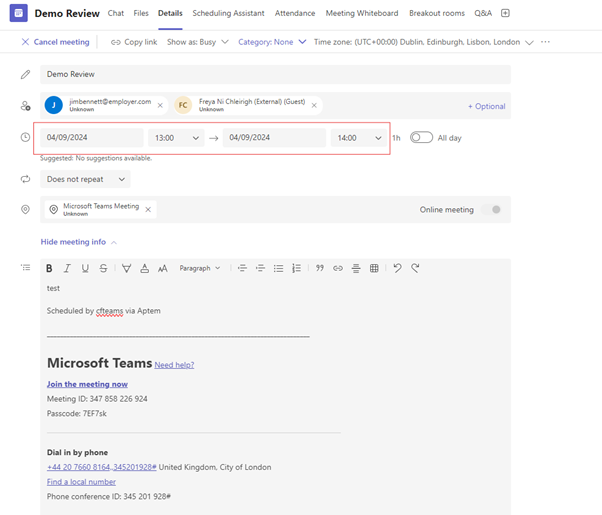
Task: Click the Passcode: 7EF7sk text
Action: pos(77,413)
